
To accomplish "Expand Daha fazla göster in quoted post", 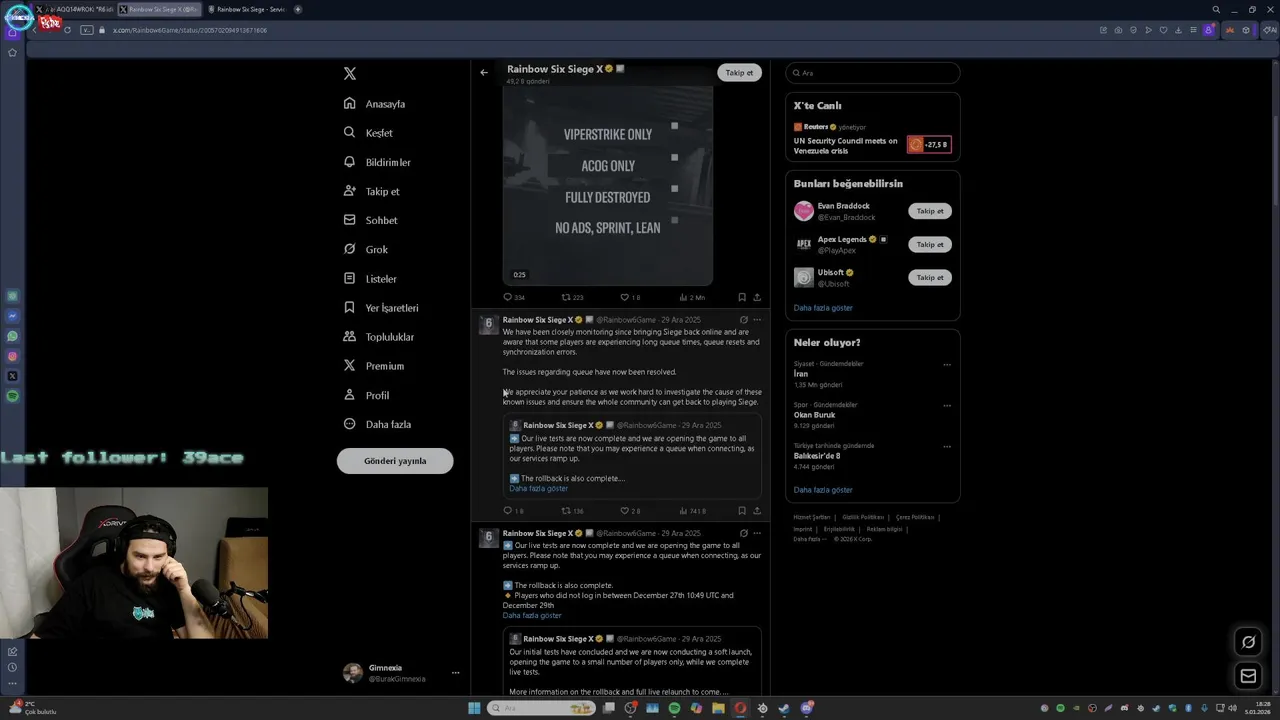I will pyautogui.click(x=538, y=489).
